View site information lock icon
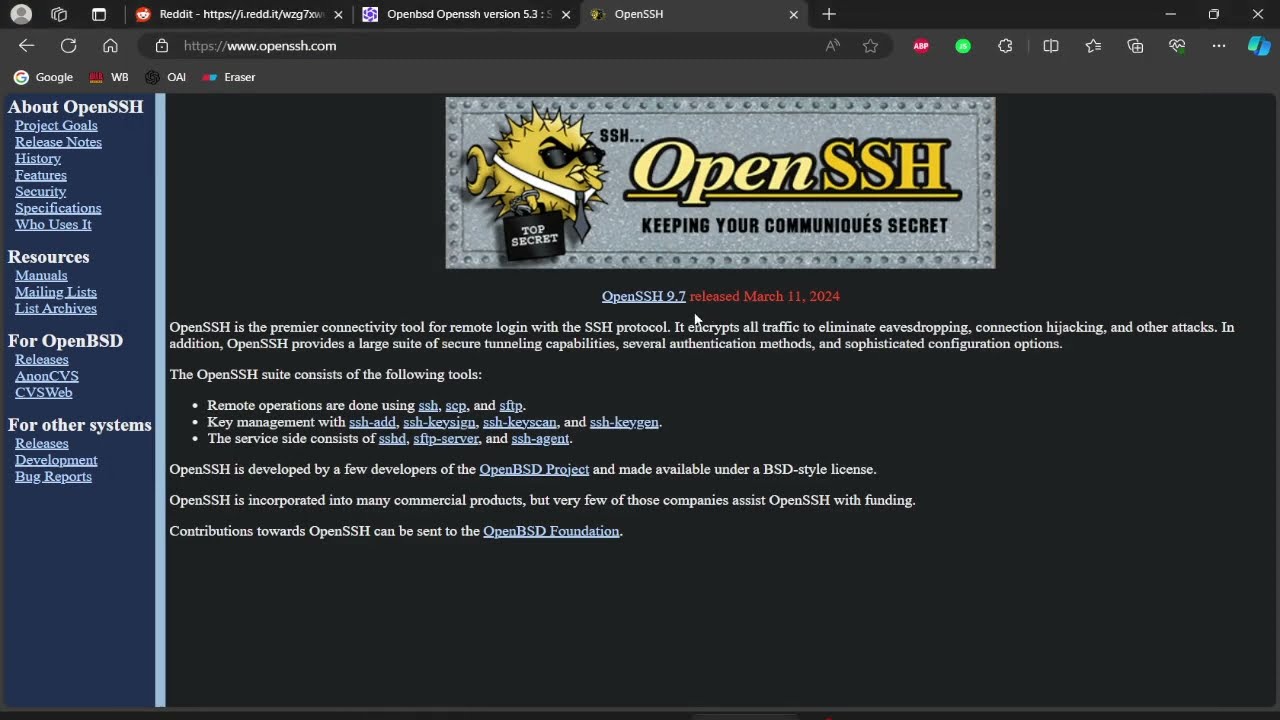Screen dimensions: 1280x720 click(x=162, y=46)
